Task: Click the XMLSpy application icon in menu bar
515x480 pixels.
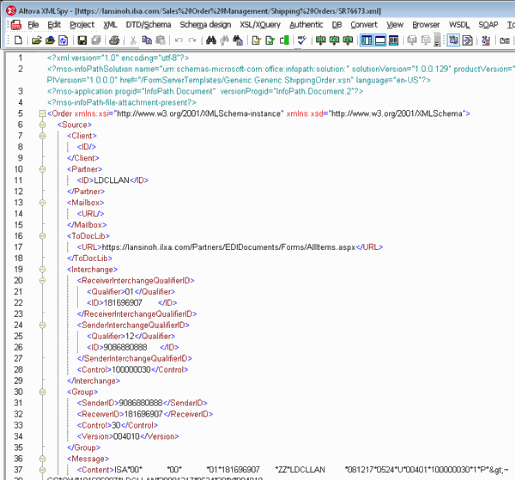Action: (16, 25)
